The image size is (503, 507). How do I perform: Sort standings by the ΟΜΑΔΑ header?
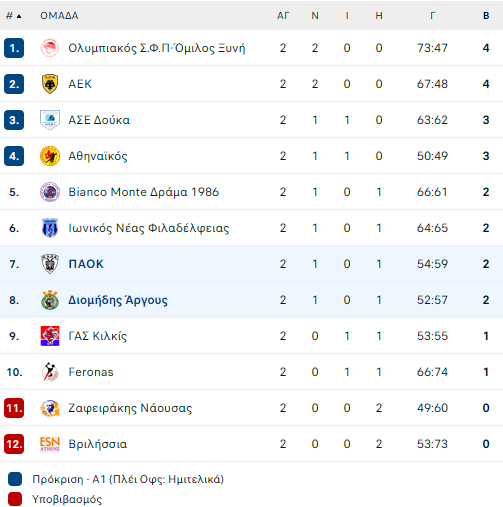coord(59,16)
